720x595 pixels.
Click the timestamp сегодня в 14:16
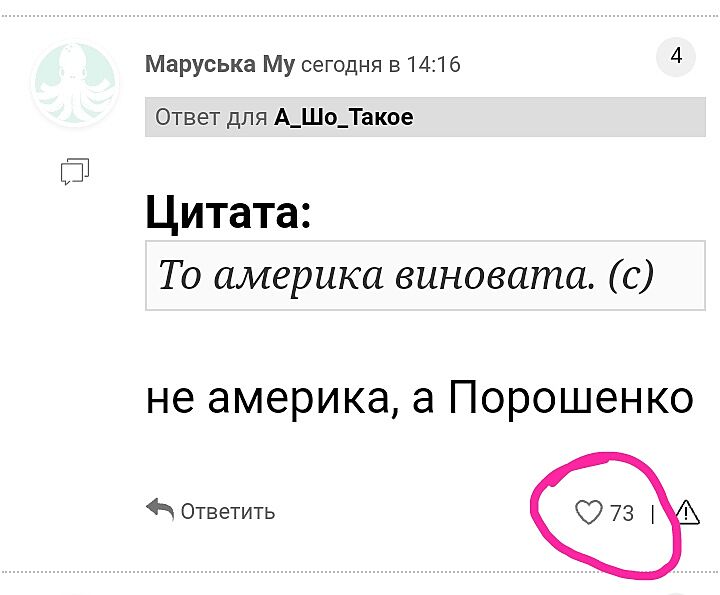(x=381, y=65)
